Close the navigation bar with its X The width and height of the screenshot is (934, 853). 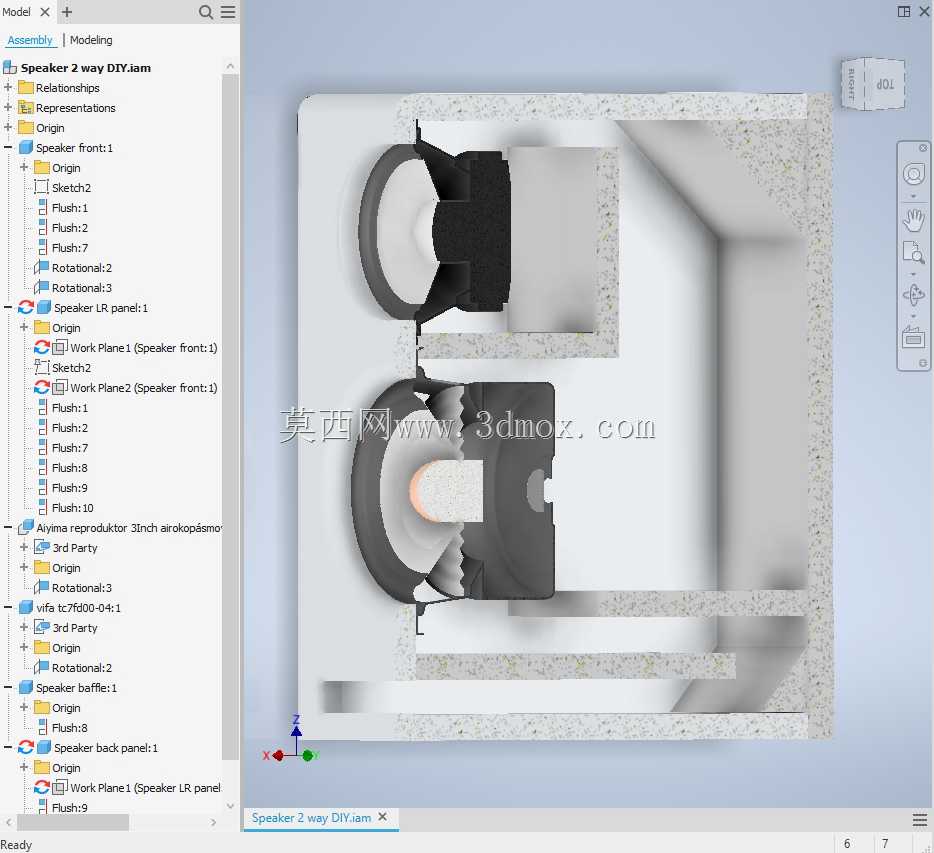pos(923,148)
